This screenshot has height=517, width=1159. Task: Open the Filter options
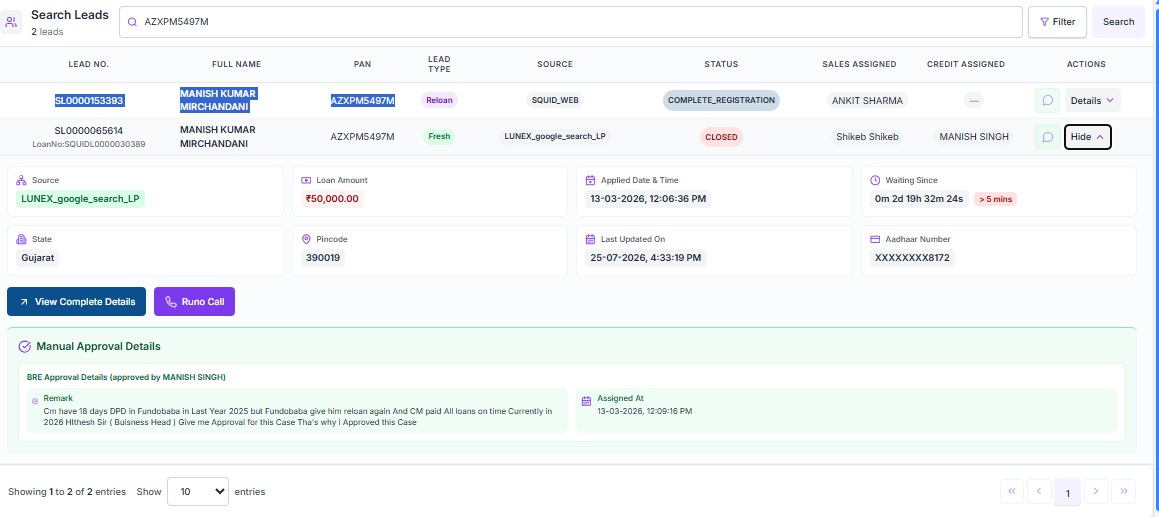1057,22
